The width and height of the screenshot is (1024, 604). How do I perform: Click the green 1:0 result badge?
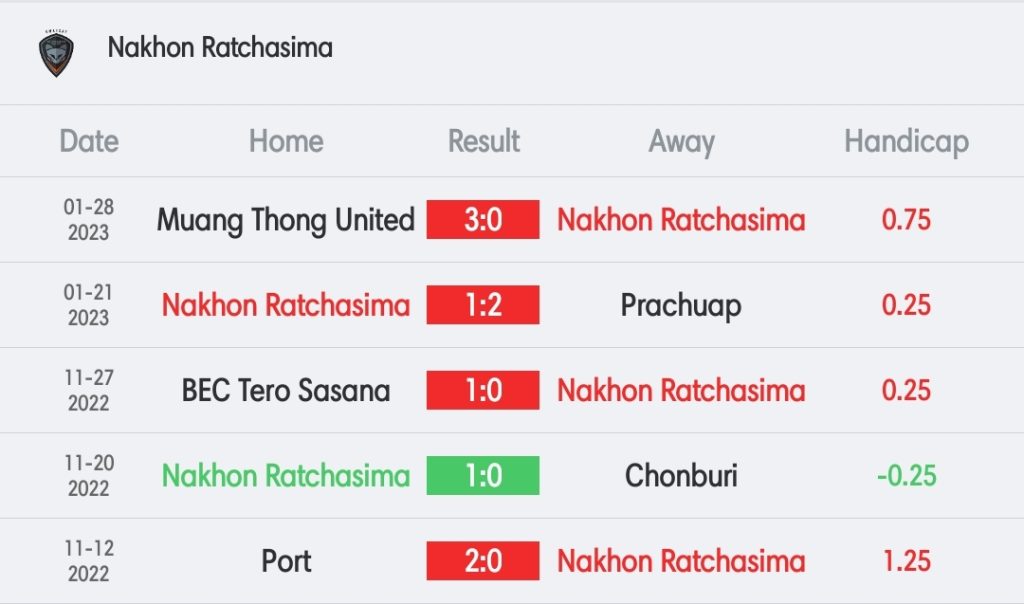pyautogui.click(x=483, y=475)
